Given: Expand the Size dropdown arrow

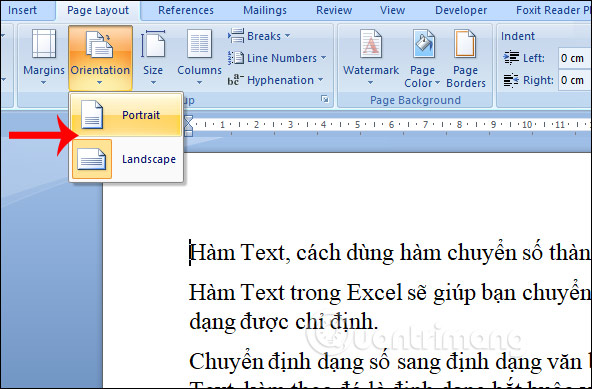Looking at the screenshot, I should click(x=153, y=82).
